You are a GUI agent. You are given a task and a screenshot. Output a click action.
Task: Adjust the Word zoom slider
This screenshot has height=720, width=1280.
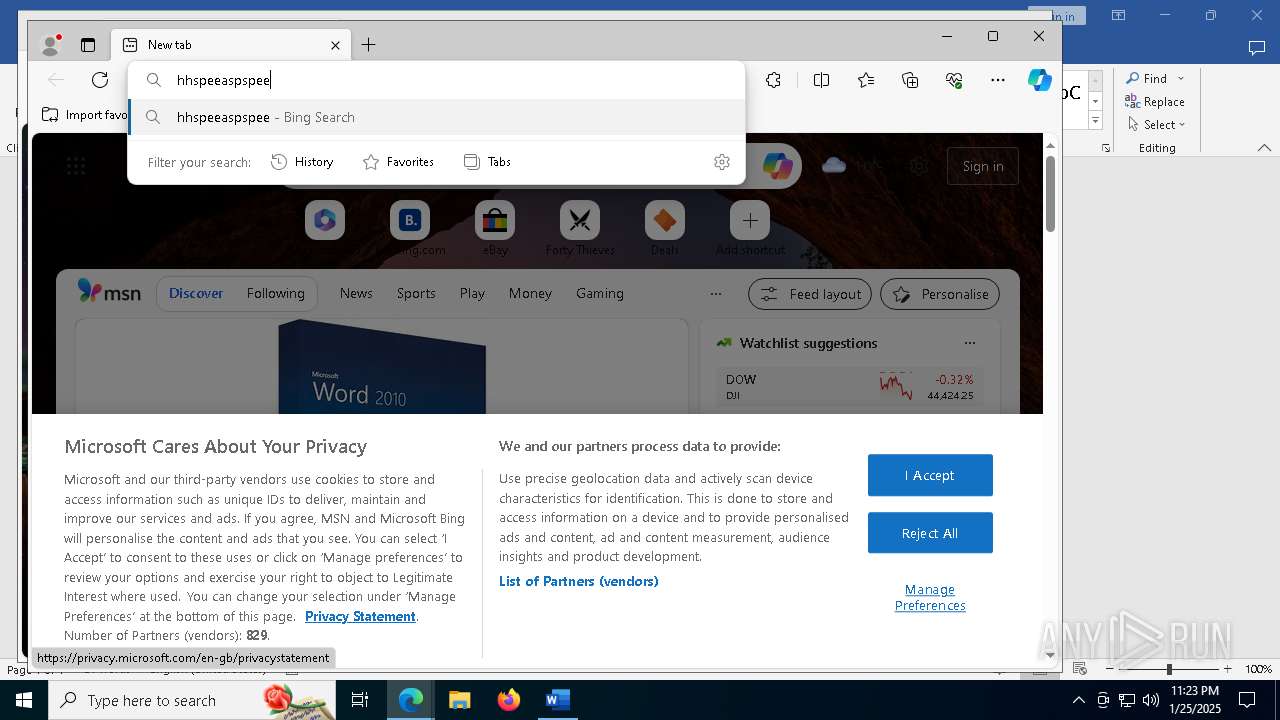(x=1168, y=669)
